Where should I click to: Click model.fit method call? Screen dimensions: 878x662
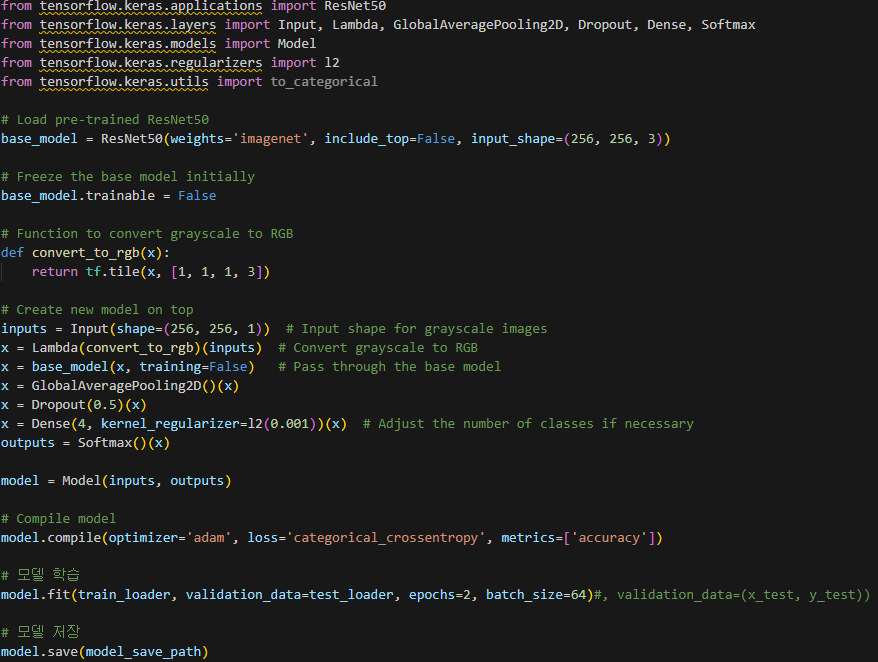(x=35, y=595)
